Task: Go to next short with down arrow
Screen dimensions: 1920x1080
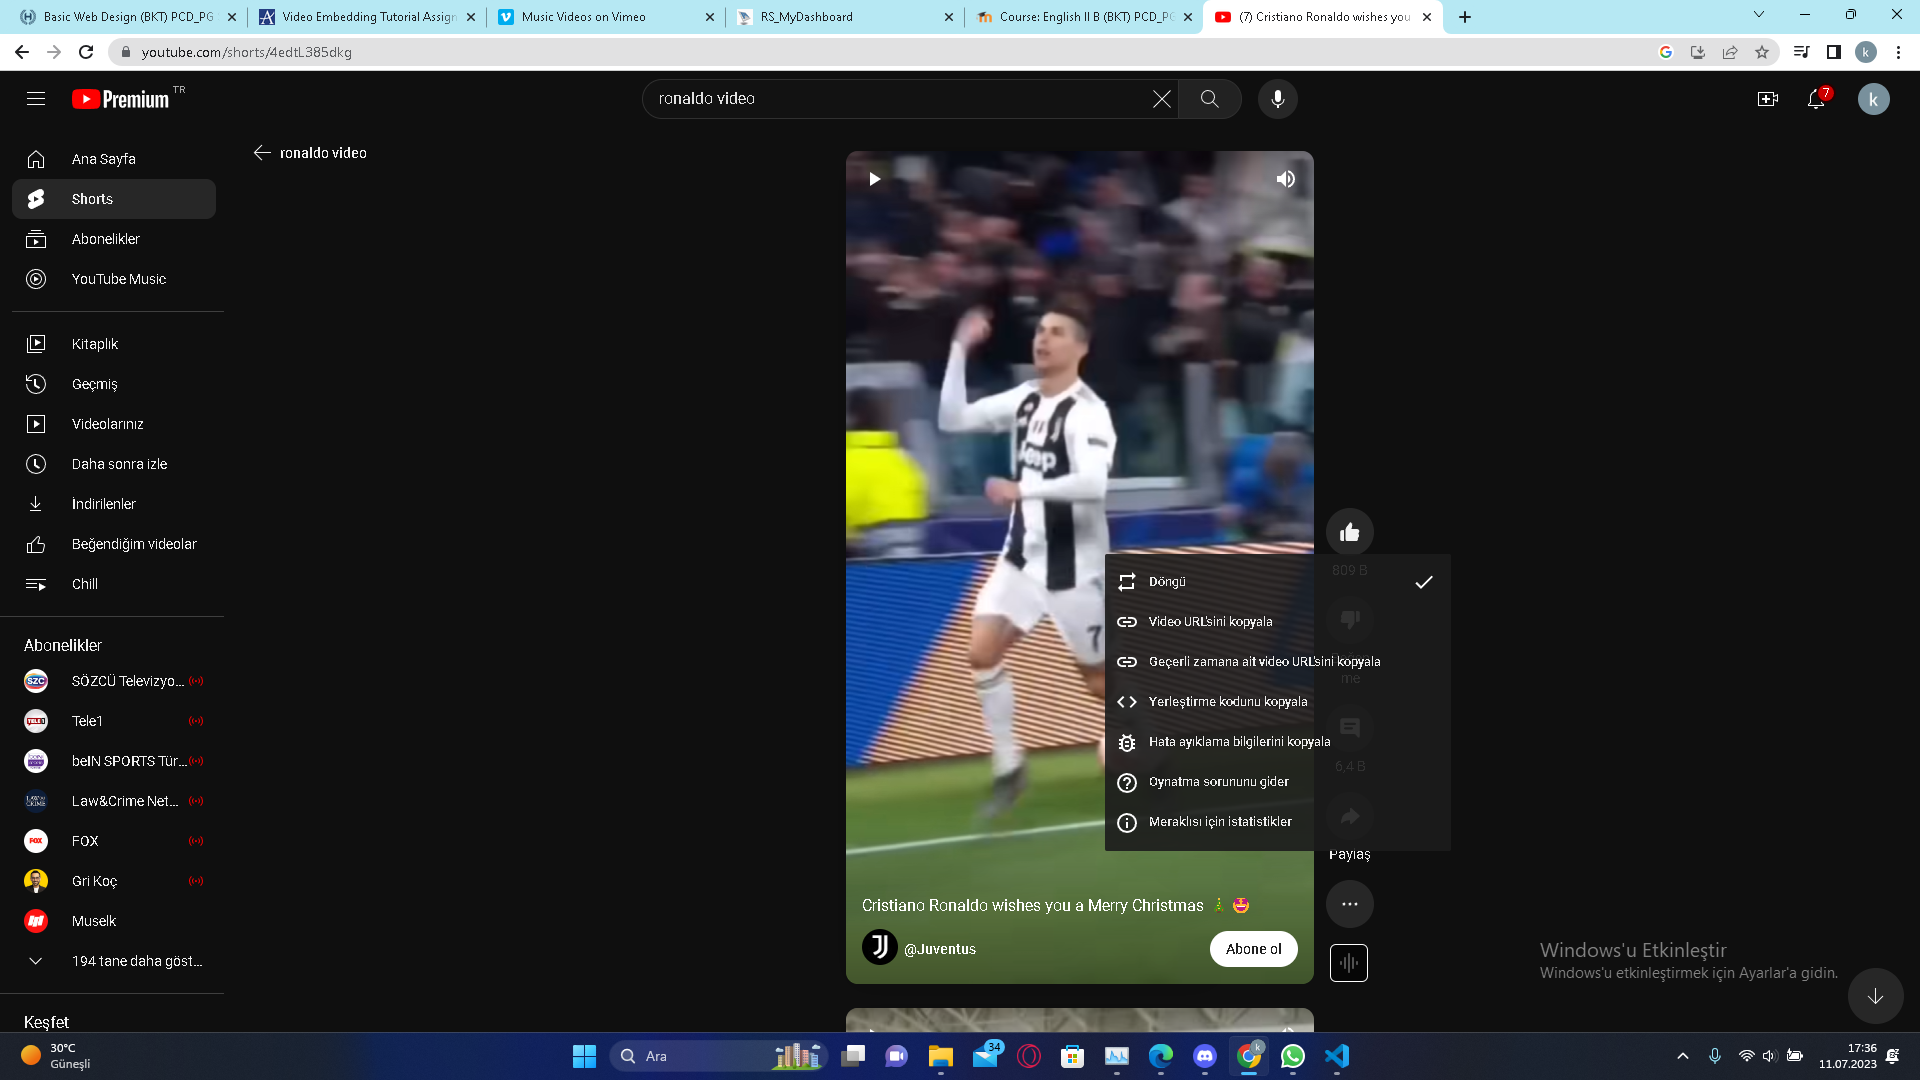Action: (x=1875, y=996)
